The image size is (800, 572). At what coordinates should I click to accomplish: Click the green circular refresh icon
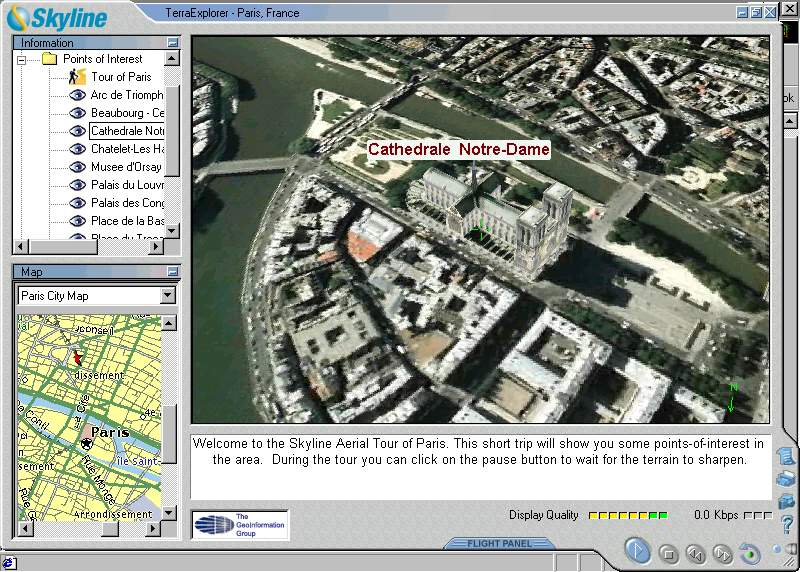749,552
